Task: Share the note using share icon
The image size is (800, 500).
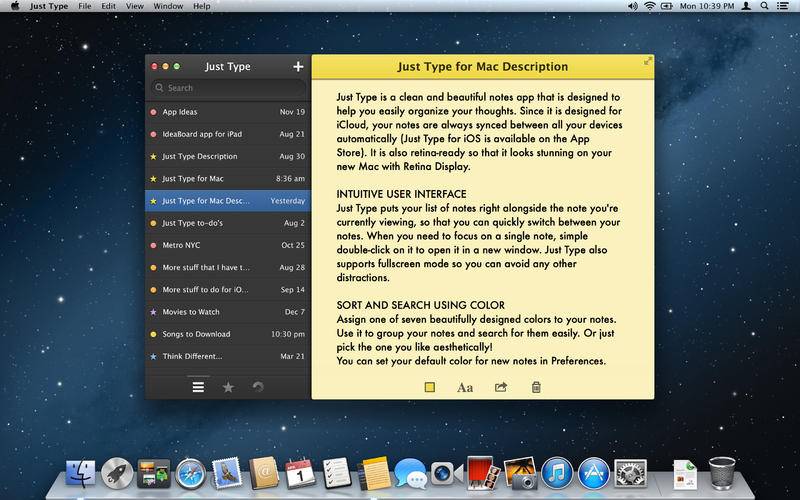Action: 501,387
